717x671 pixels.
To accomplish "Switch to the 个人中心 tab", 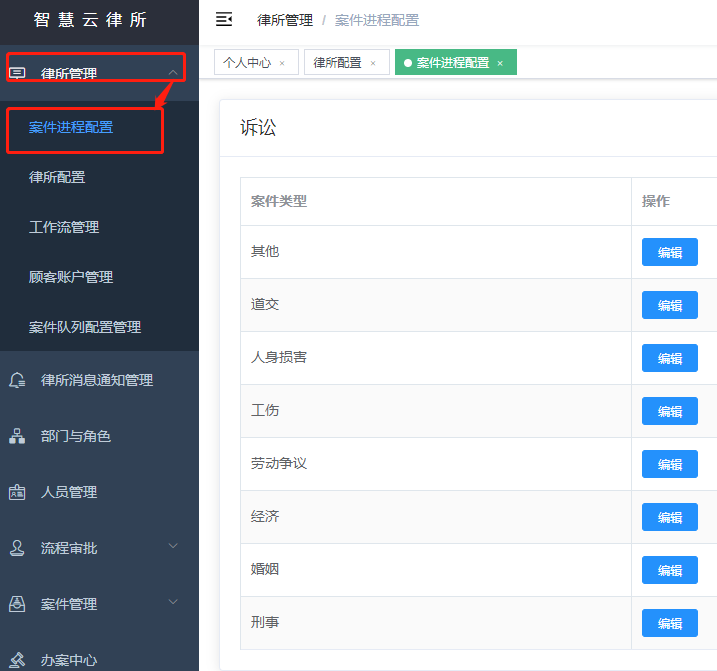I will tap(256, 62).
